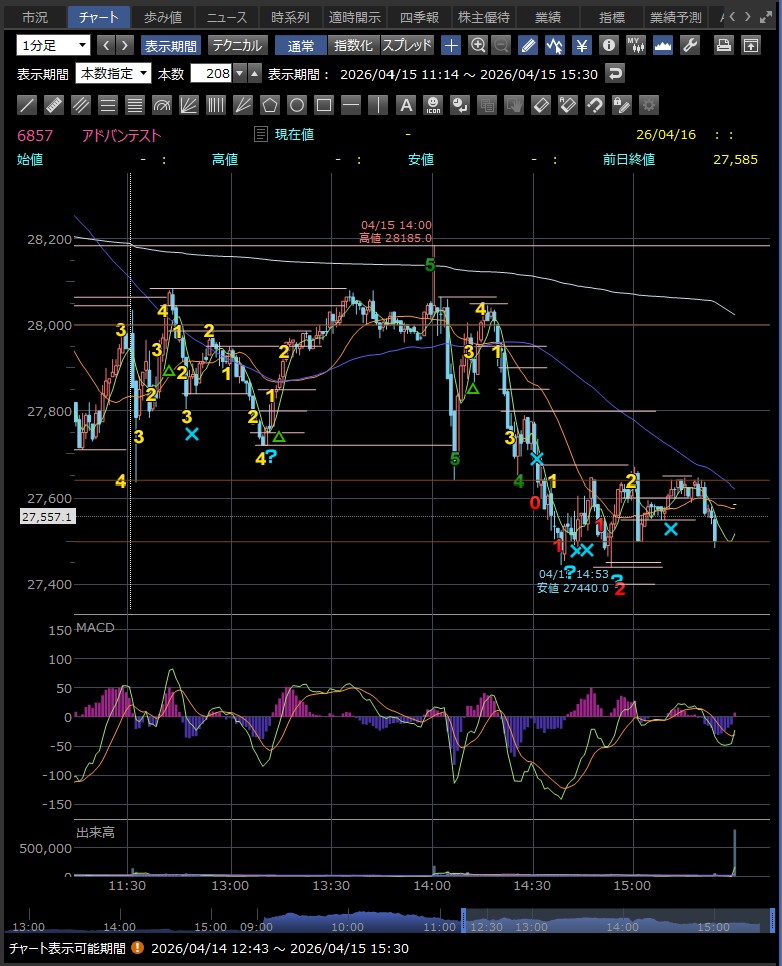Screen dimensions: 782x966
Task: Toggle the crosshair cursor button
Action: pos(451,45)
